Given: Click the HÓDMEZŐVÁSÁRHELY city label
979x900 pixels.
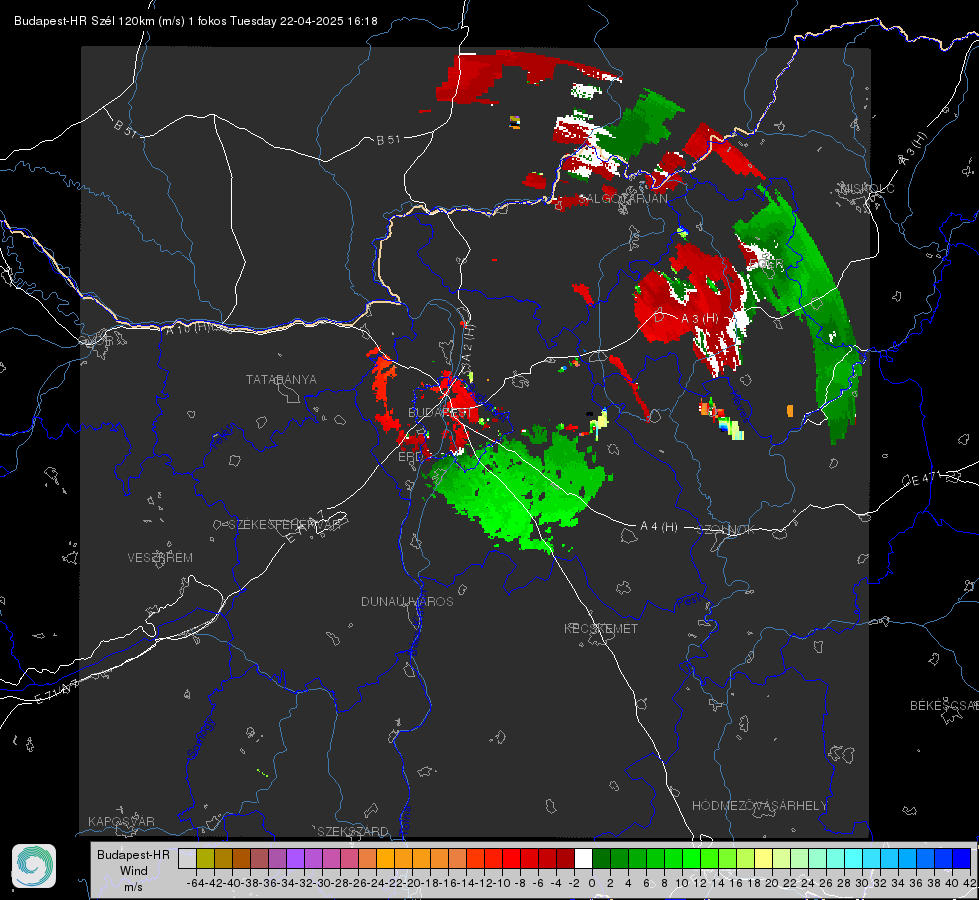Looking at the screenshot, I should [759, 805].
